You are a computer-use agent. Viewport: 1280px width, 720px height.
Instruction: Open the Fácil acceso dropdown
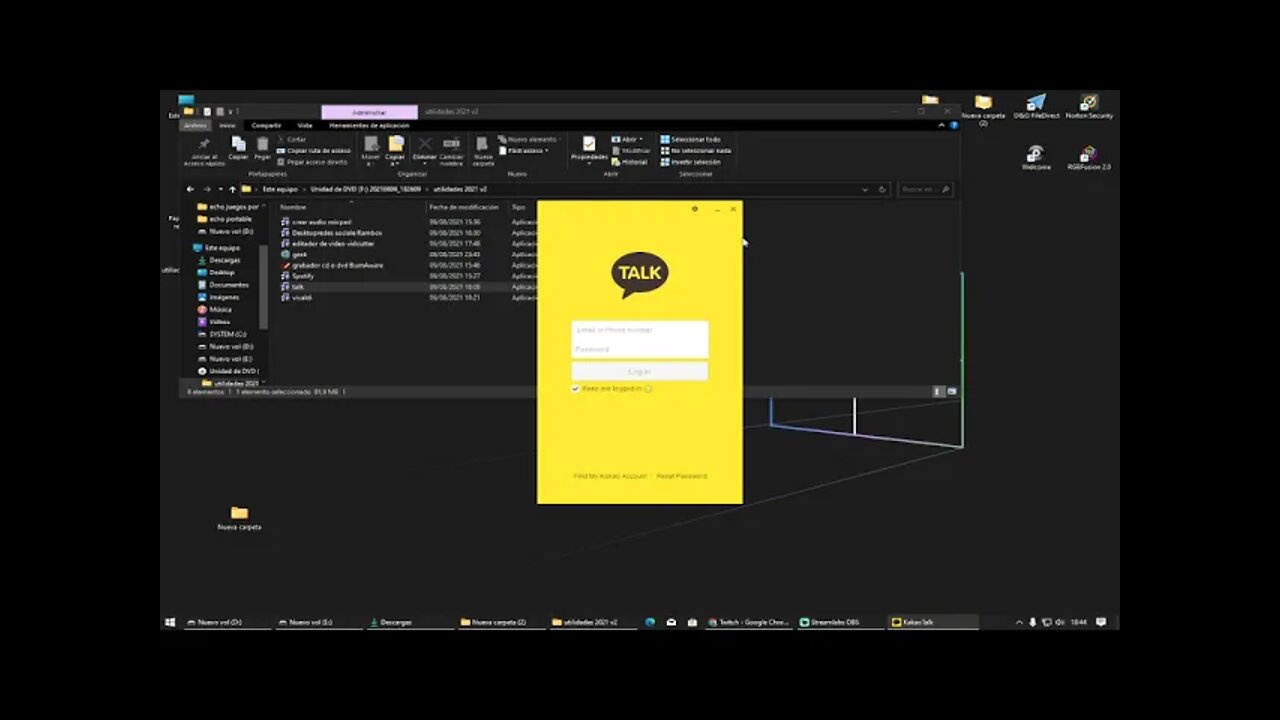point(525,150)
